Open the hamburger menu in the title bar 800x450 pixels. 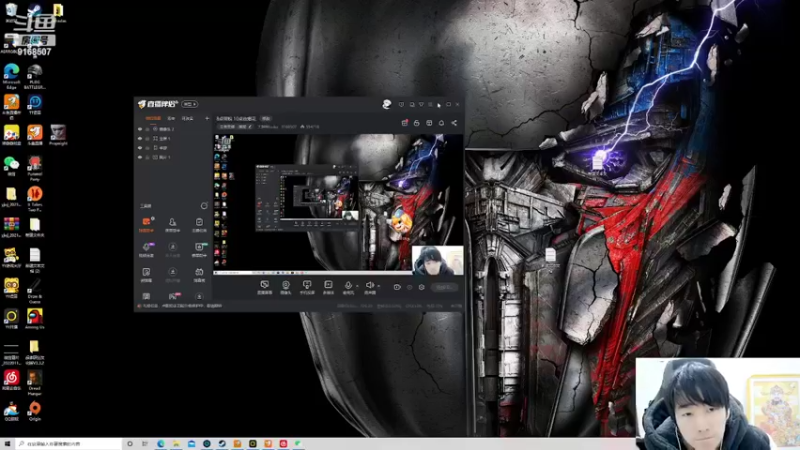[430, 105]
